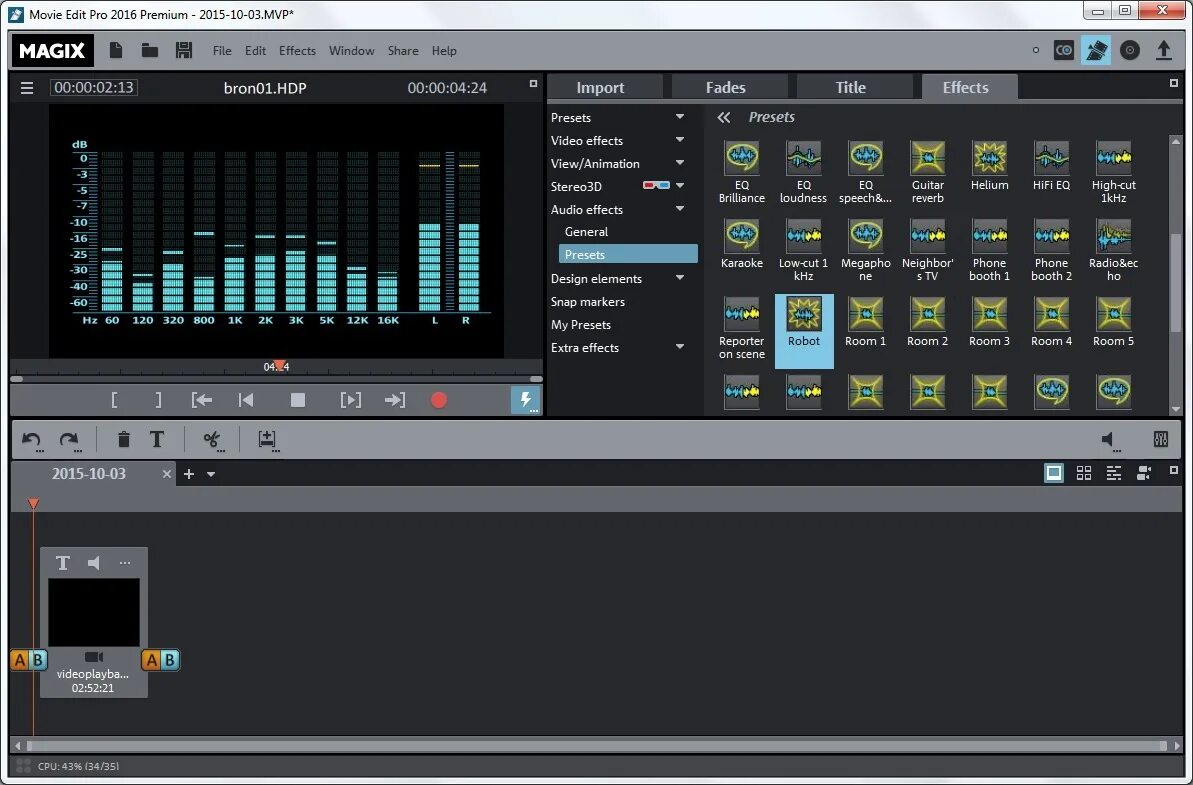This screenshot has width=1193, height=785.
Task: Toggle the highlighted edit mode icon in top bar
Action: pos(1096,51)
